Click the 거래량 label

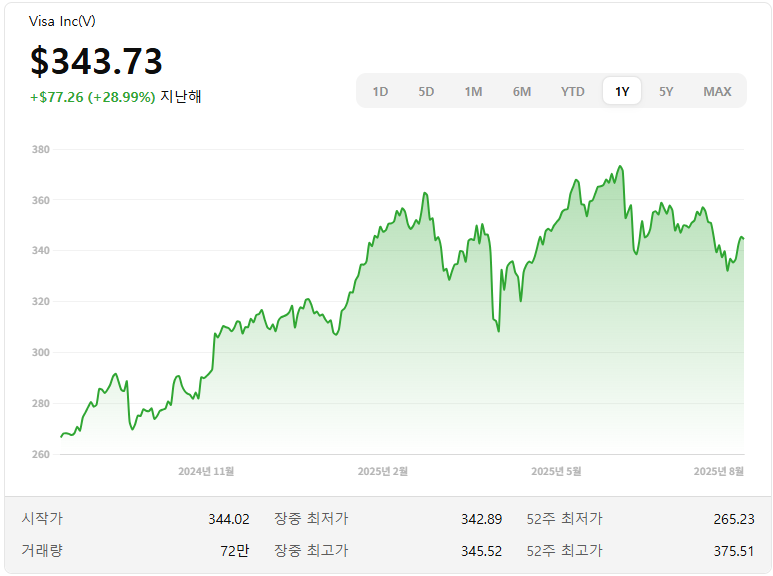coord(42,550)
